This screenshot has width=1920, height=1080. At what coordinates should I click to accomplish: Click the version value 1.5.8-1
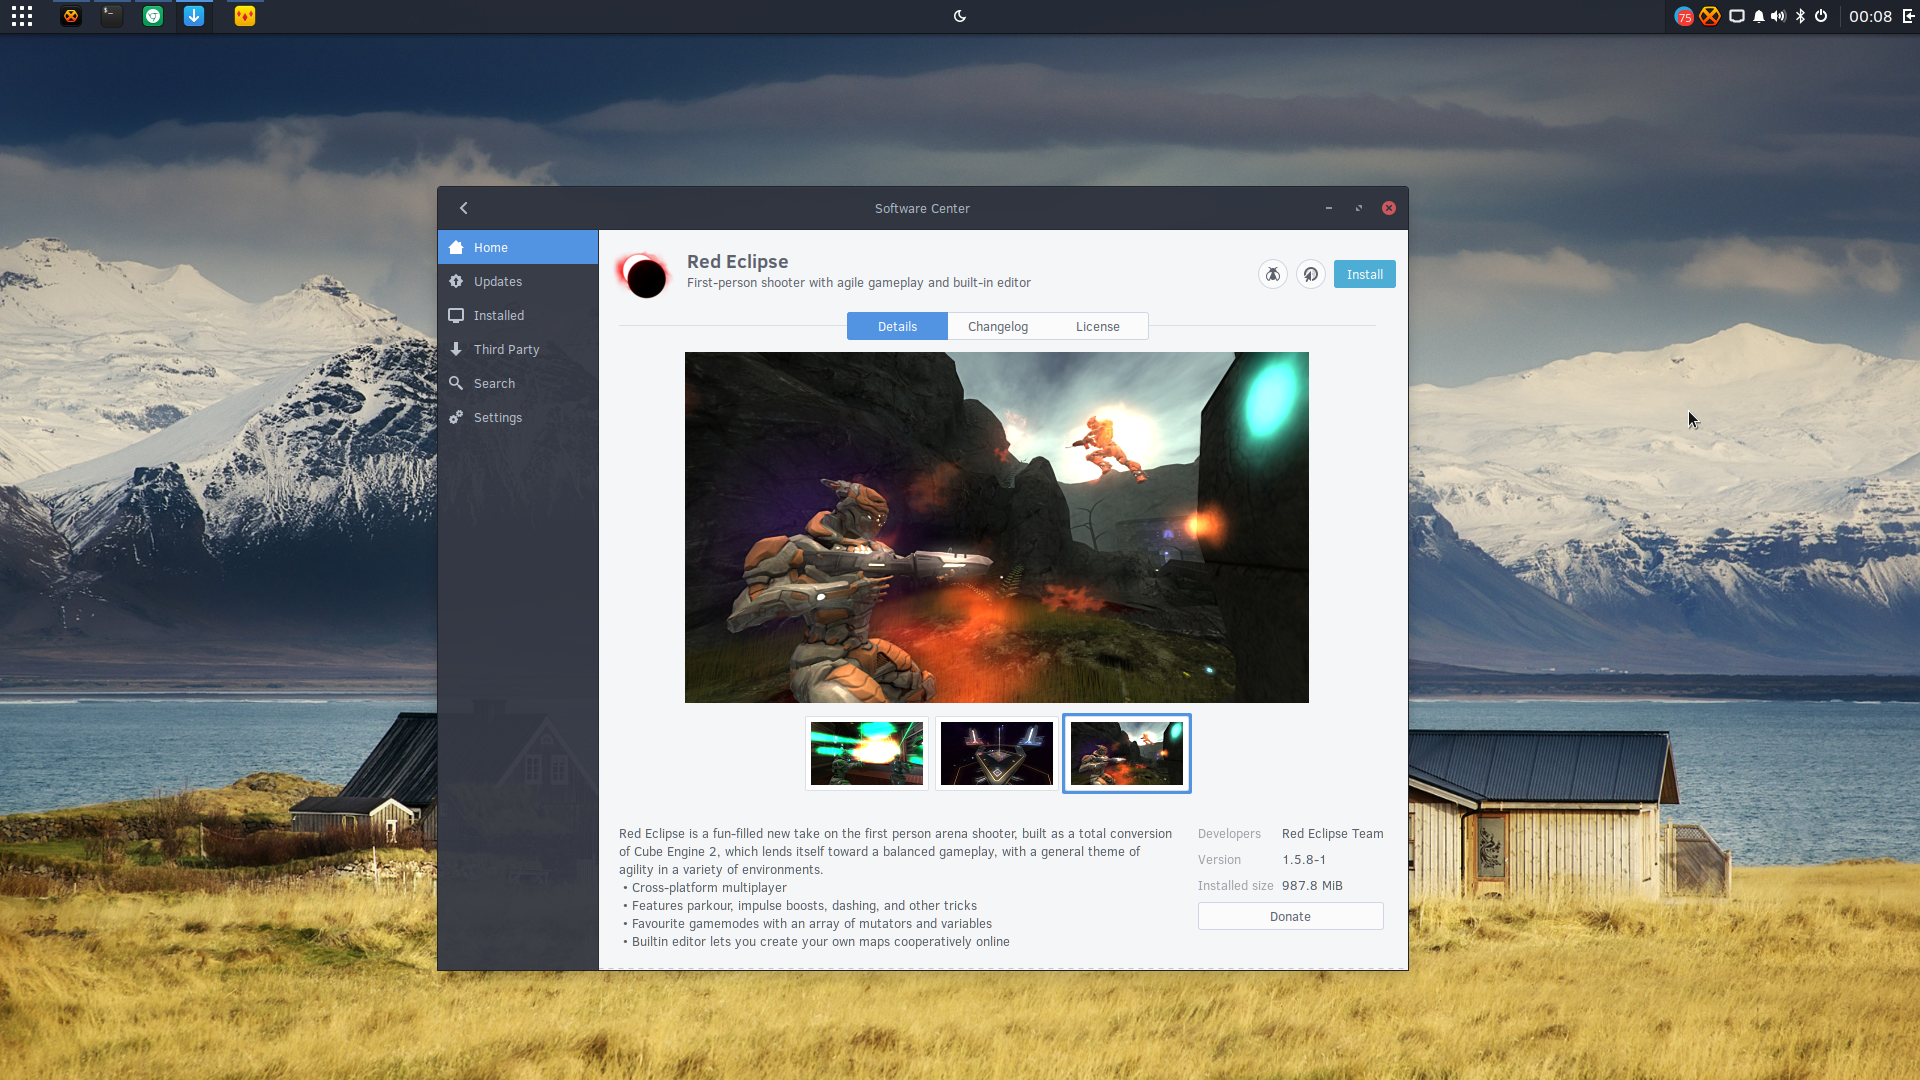pos(1304,859)
